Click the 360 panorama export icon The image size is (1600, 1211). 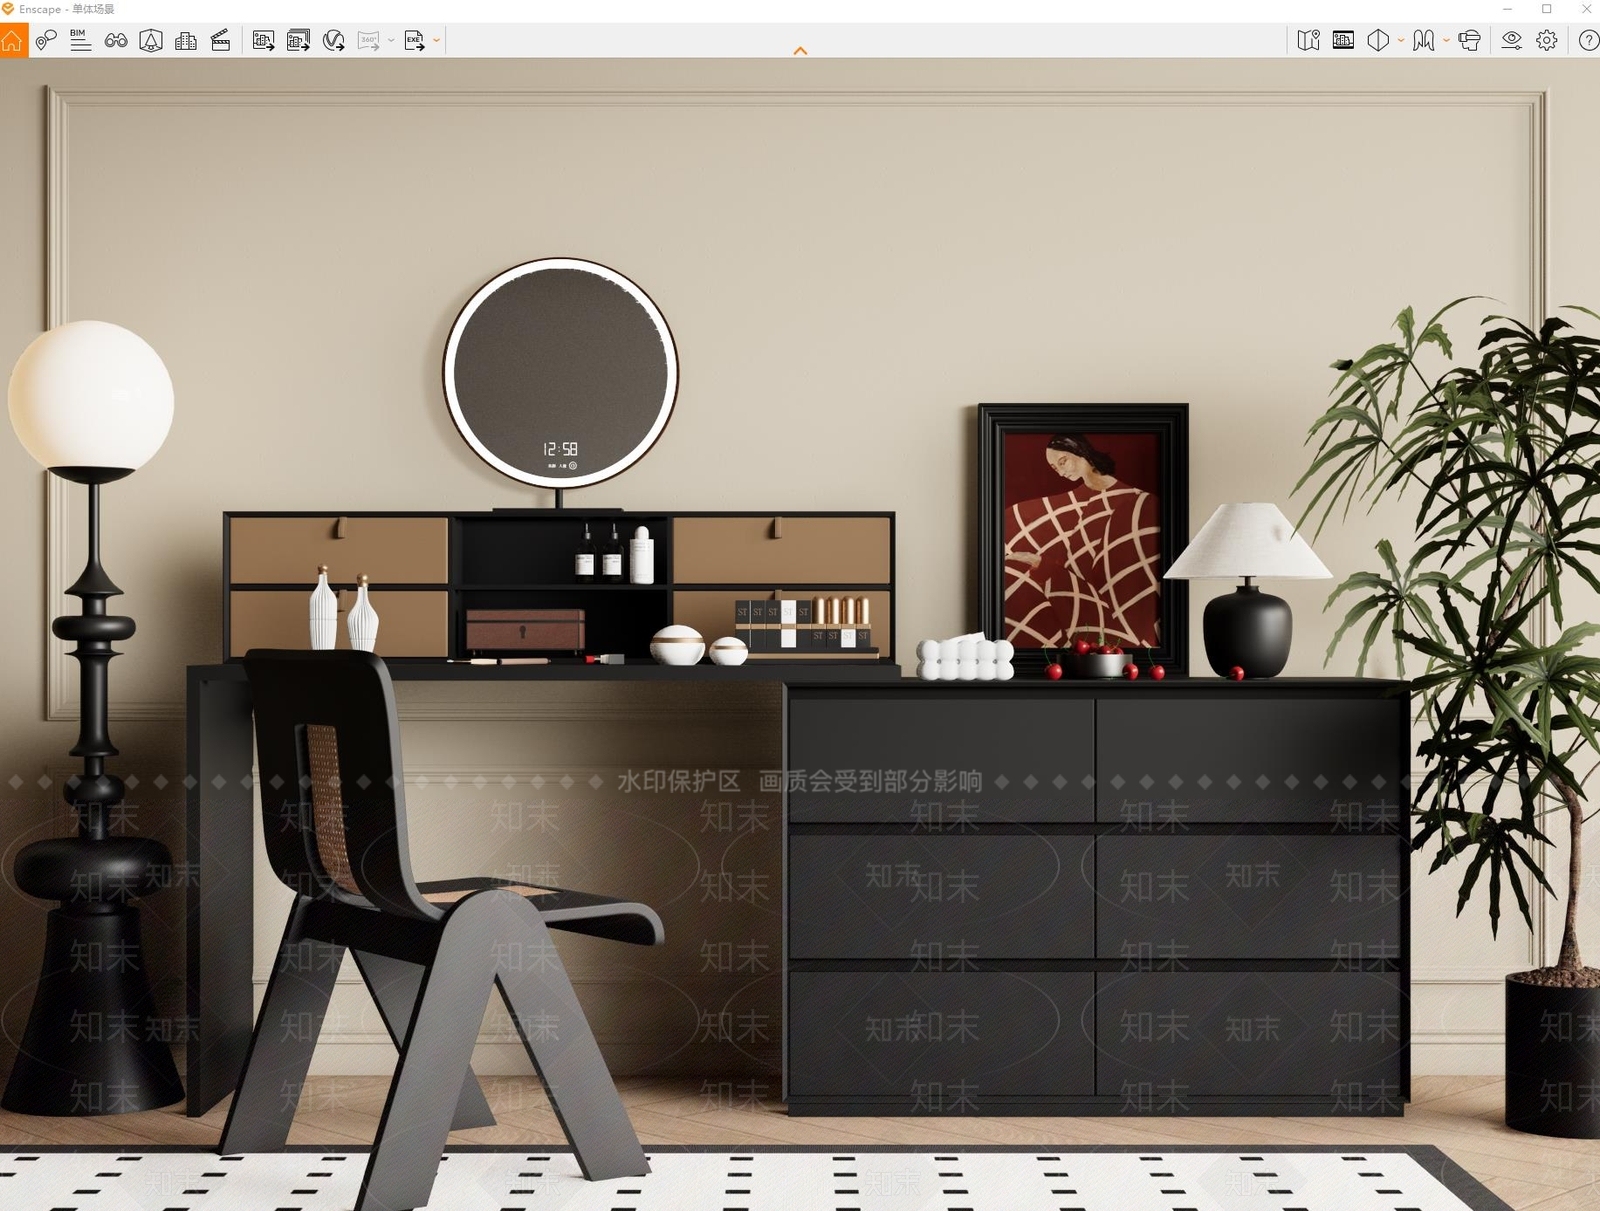point(369,40)
